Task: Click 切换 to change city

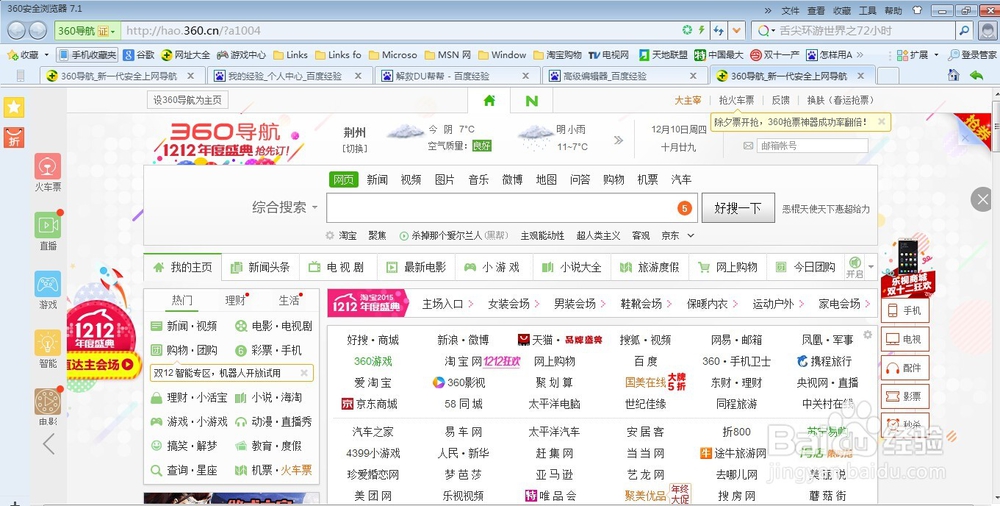Action: click(x=355, y=149)
